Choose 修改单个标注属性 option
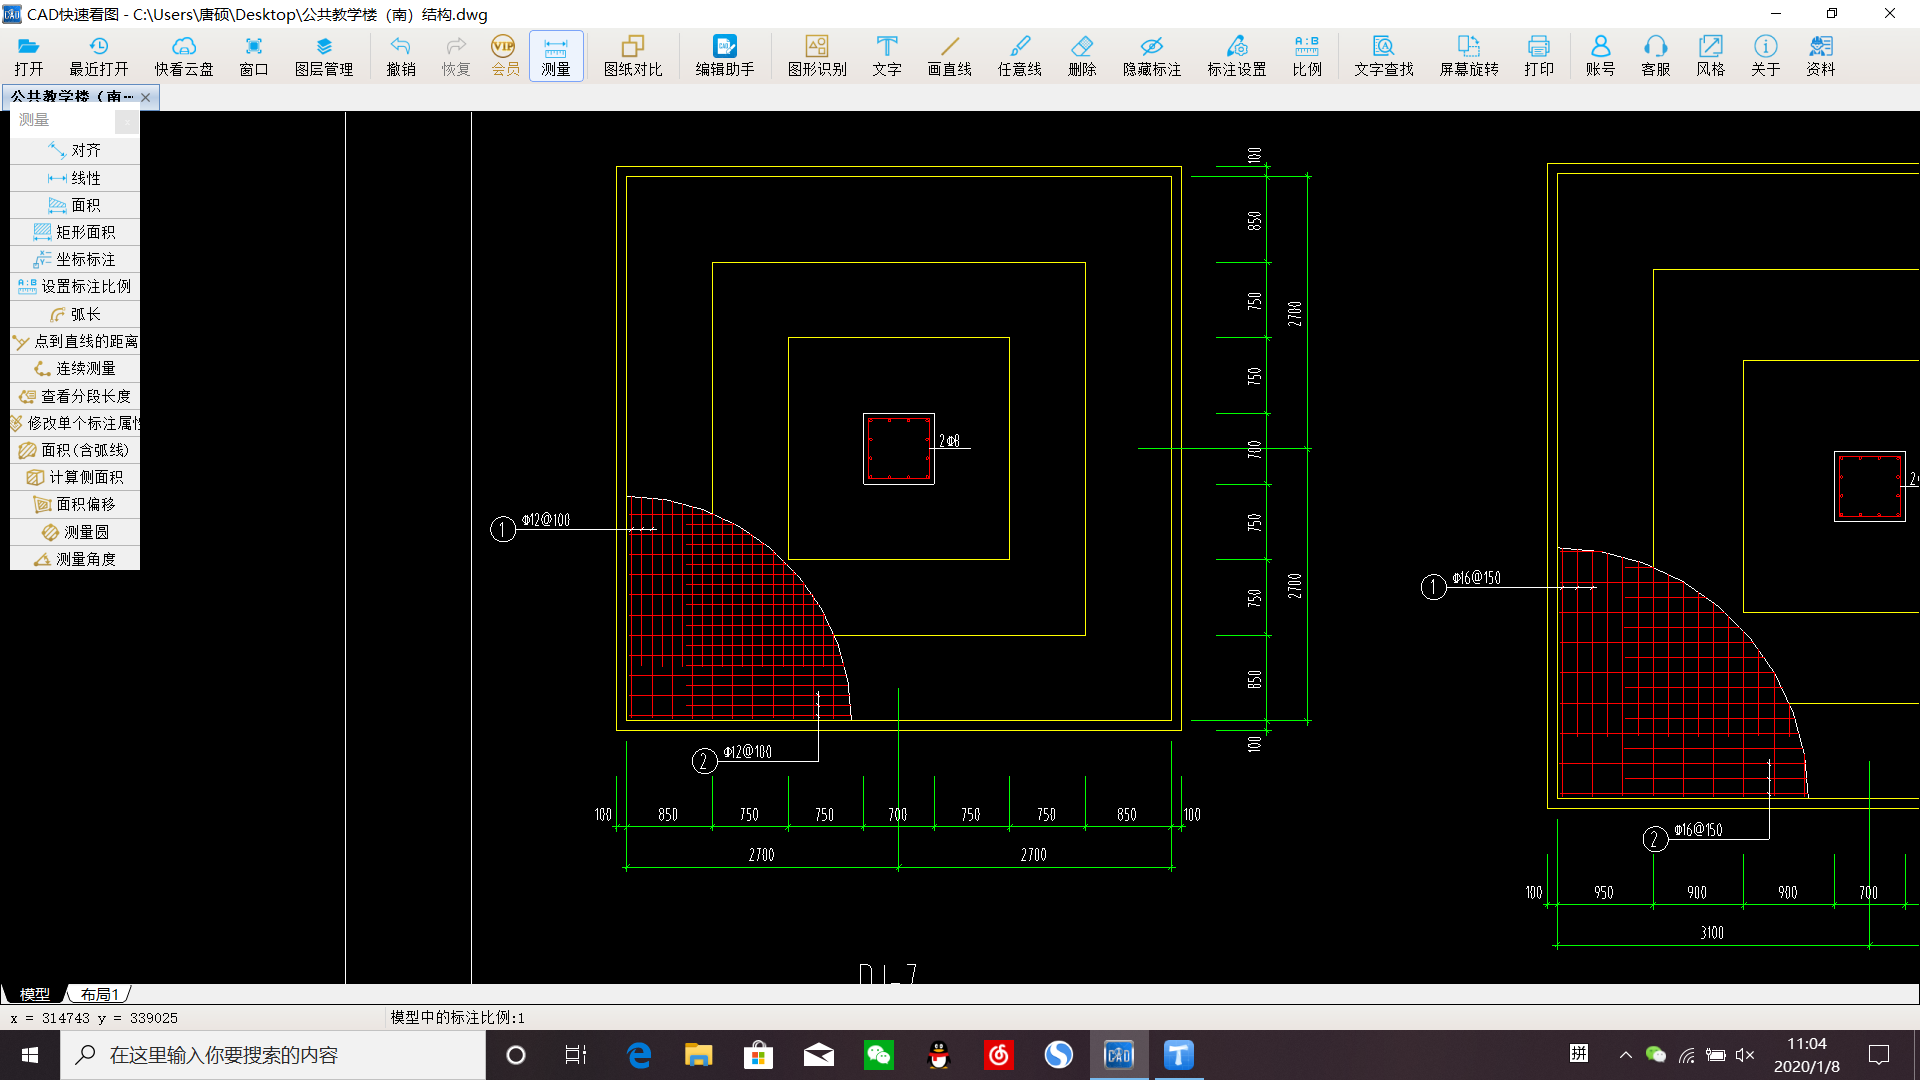Screen dimensions: 1920x1080 [x=75, y=423]
